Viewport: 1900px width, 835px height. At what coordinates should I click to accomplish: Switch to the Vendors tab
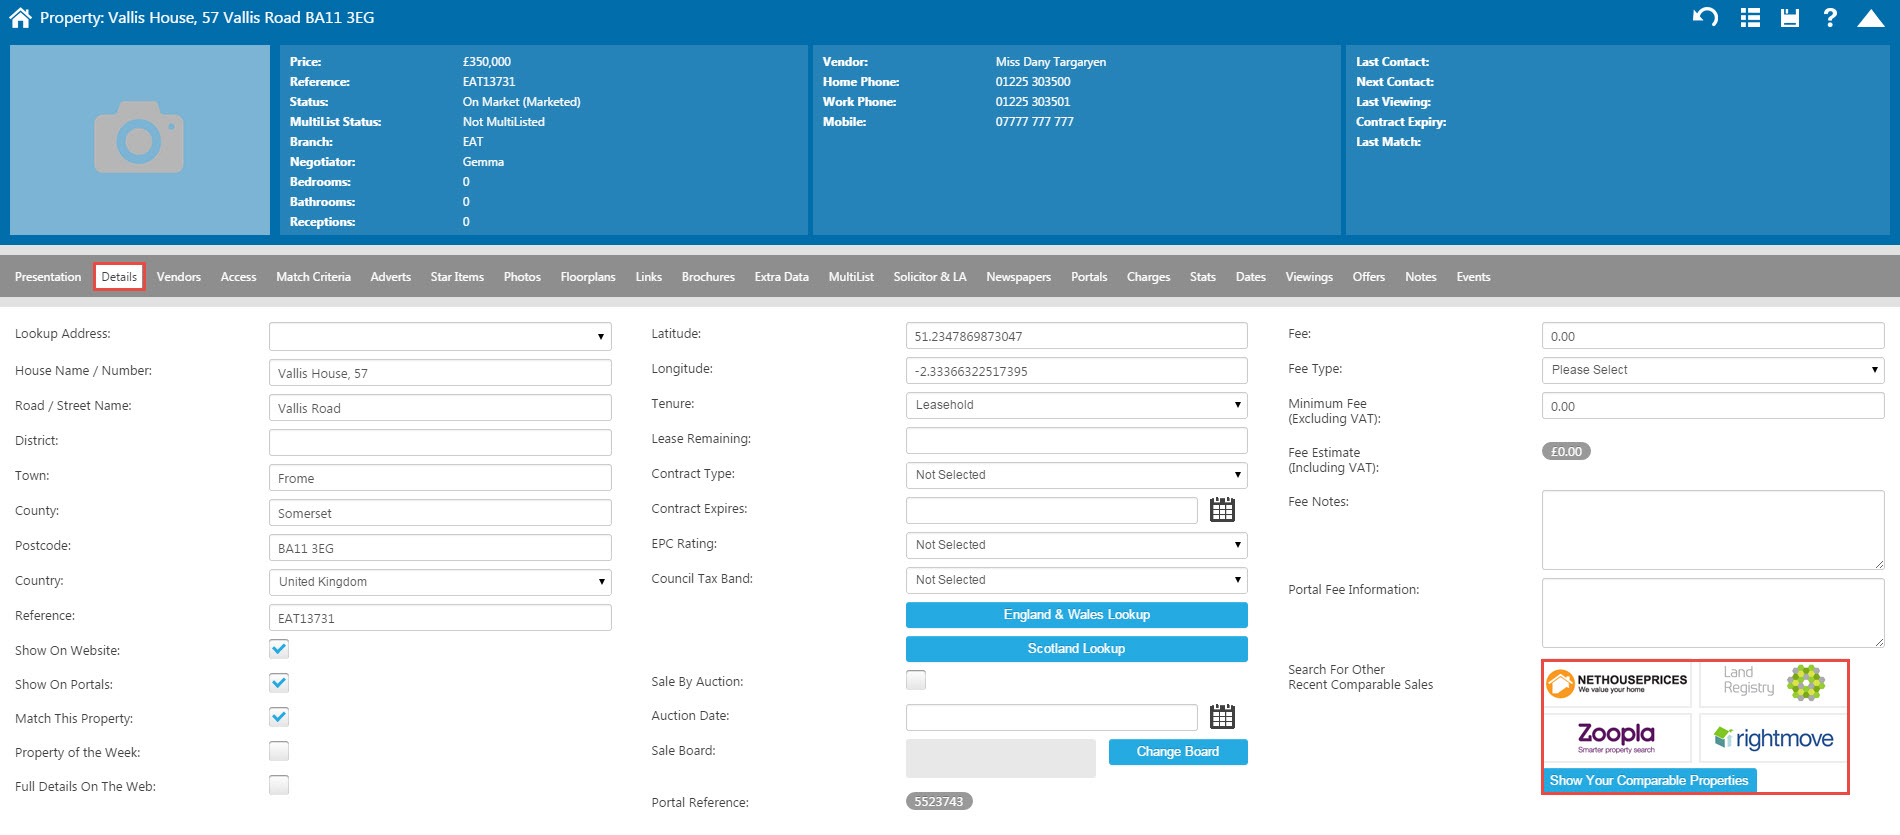click(179, 277)
